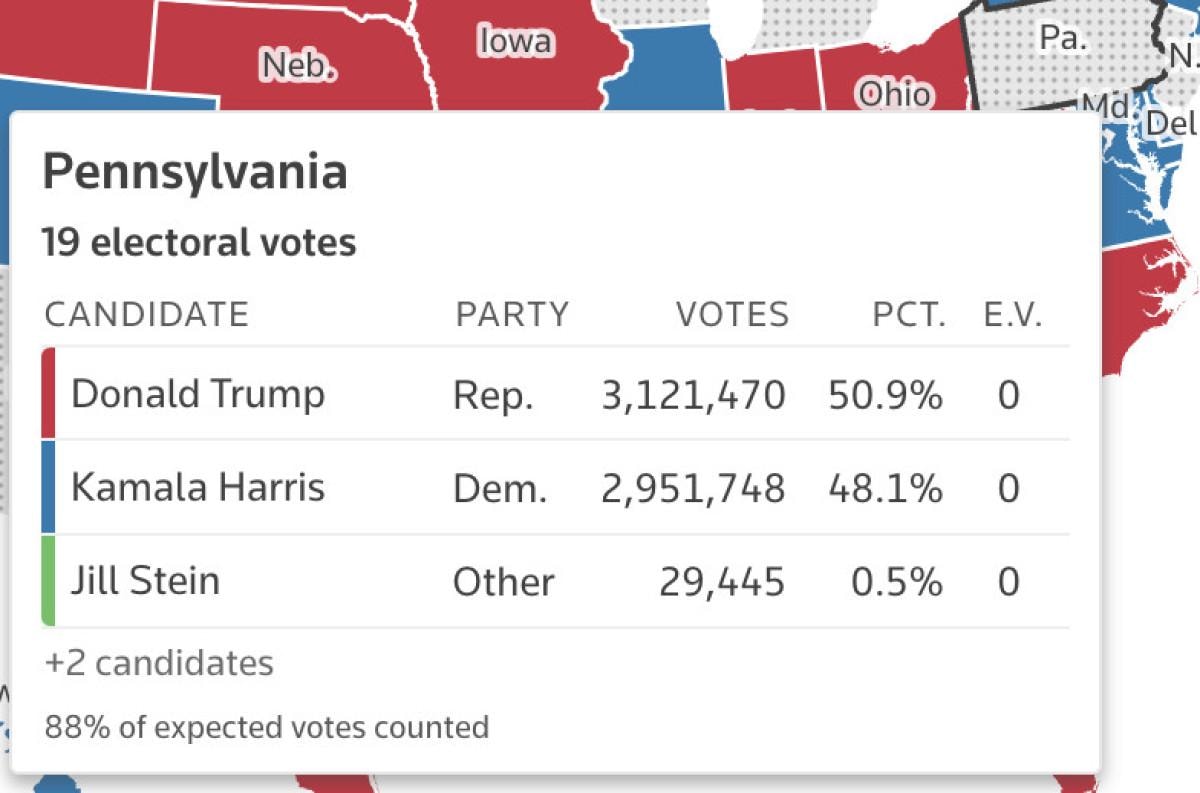Screen dimensions: 1200x793
Task: Click the Nebraska state on the map
Action: point(297,65)
